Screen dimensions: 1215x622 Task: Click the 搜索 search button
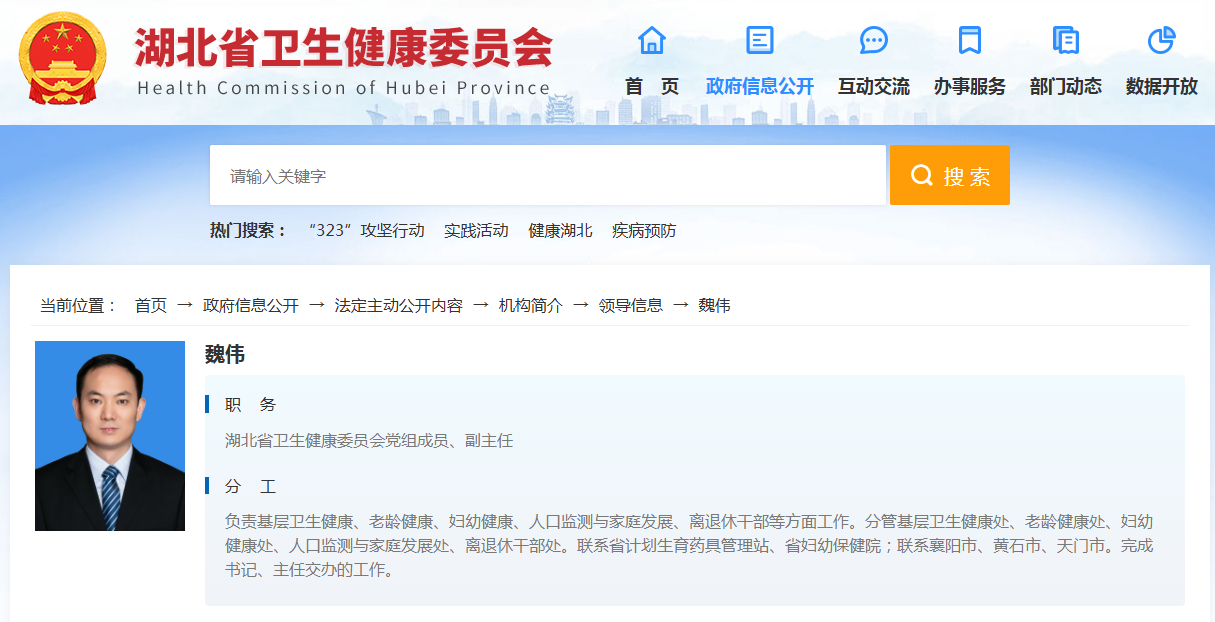(949, 175)
